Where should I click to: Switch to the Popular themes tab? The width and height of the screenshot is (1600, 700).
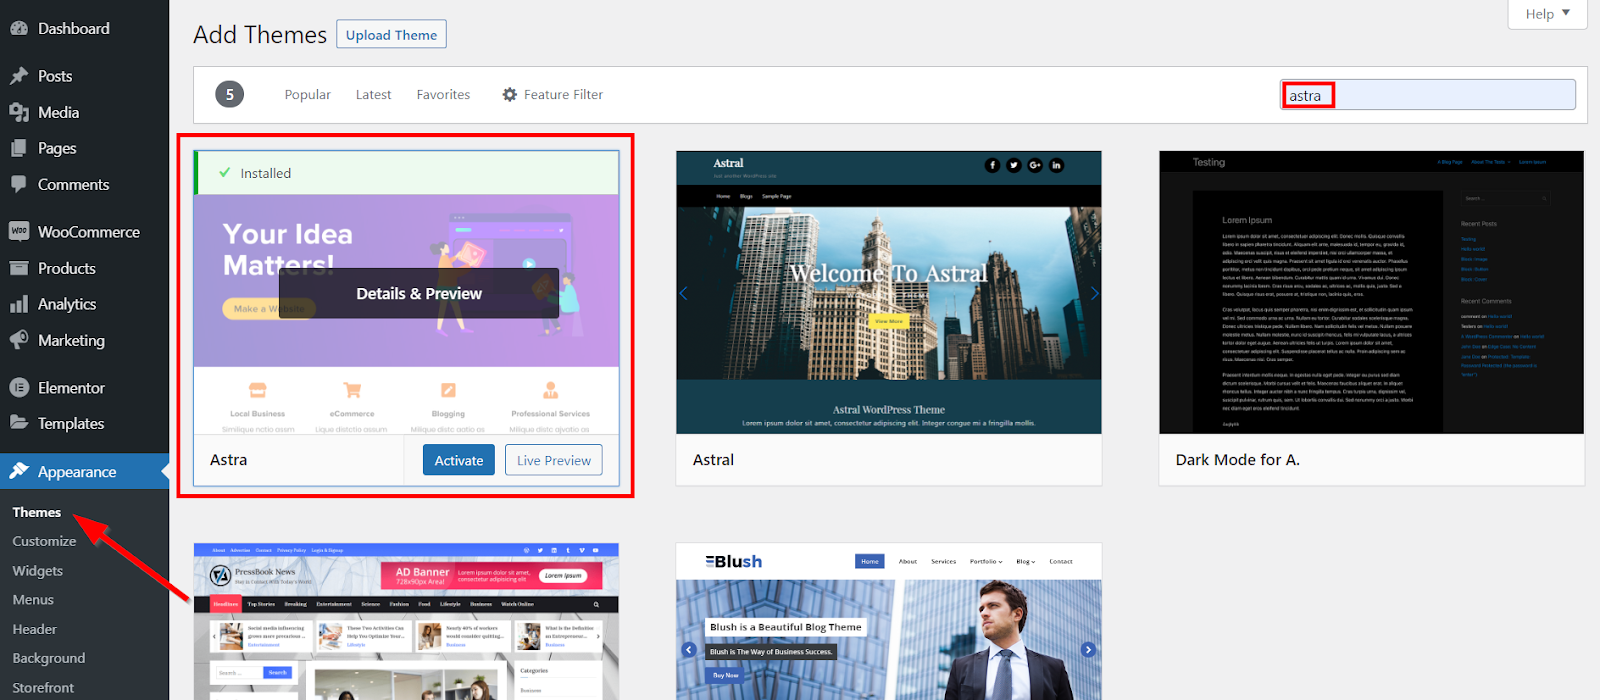(x=307, y=94)
